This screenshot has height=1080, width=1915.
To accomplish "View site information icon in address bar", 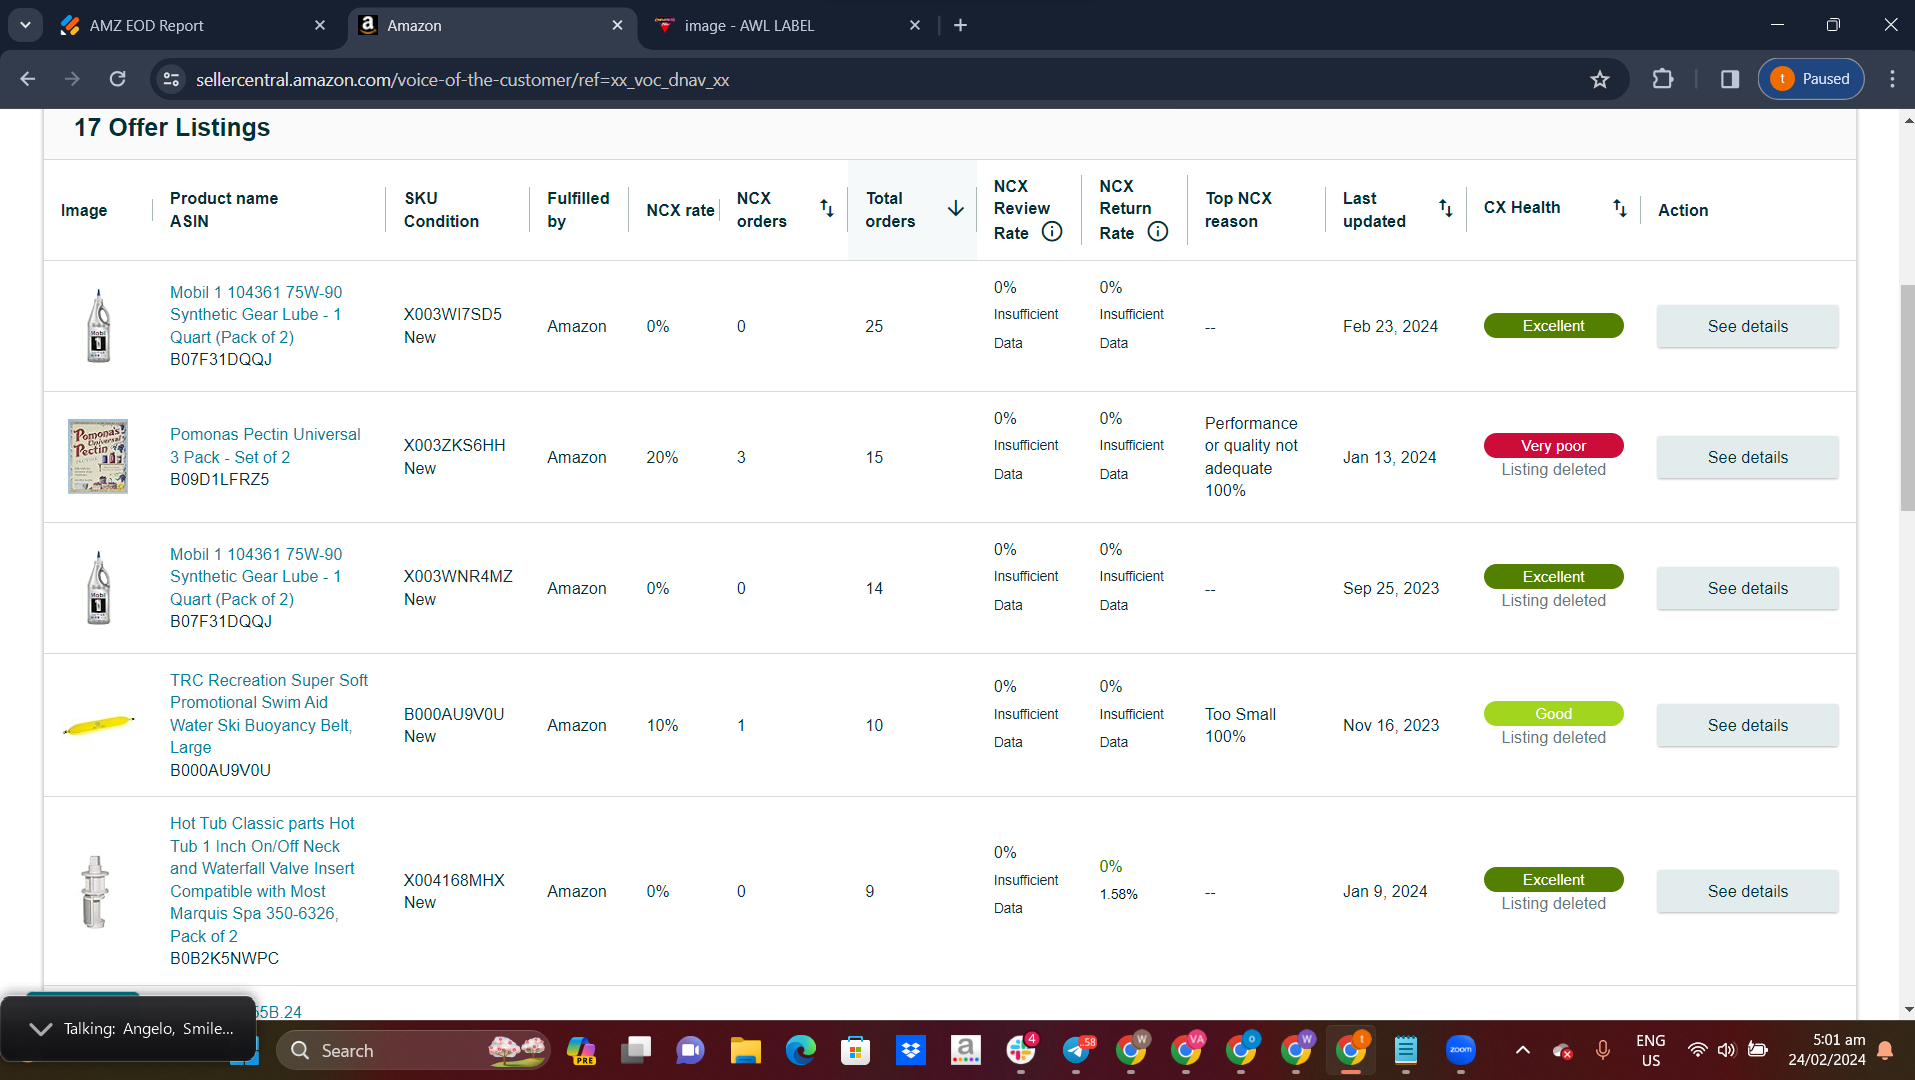I will (172, 79).
